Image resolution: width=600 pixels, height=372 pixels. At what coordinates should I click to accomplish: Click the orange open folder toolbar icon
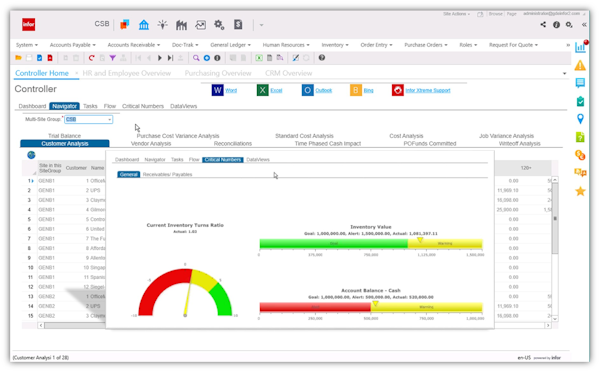pos(18,58)
